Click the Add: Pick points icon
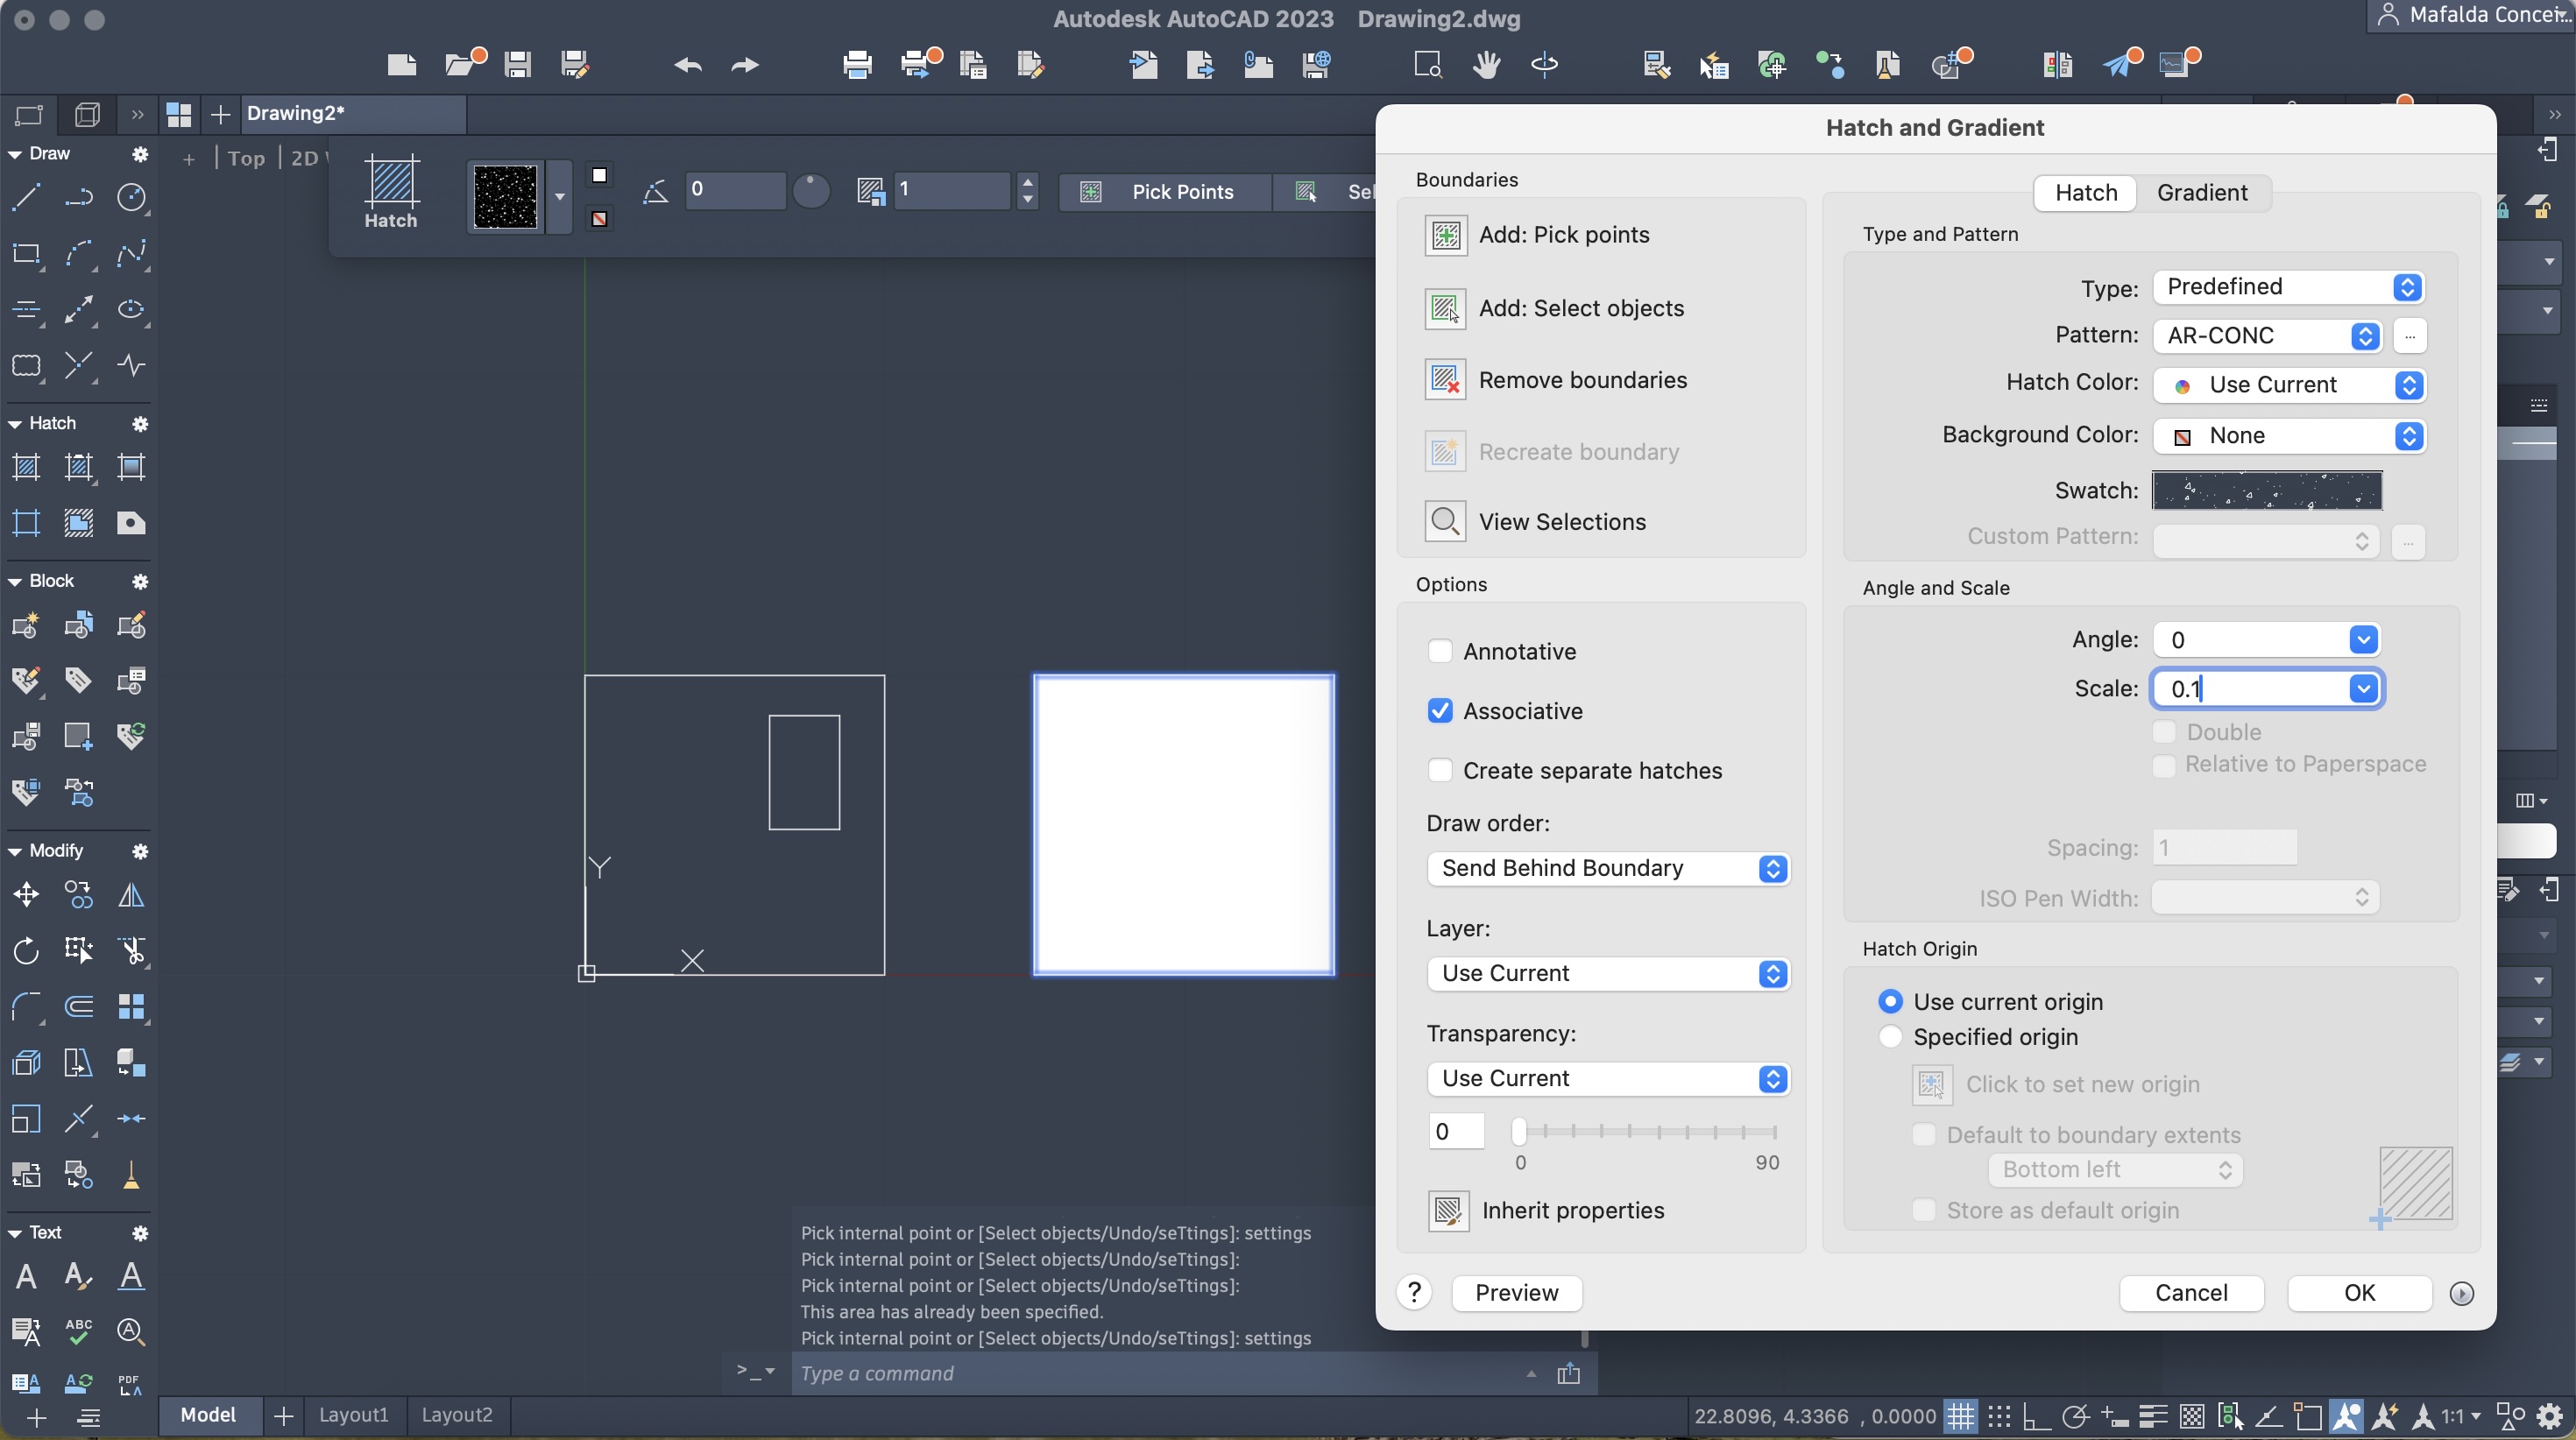The image size is (2576, 1440). [x=1445, y=235]
